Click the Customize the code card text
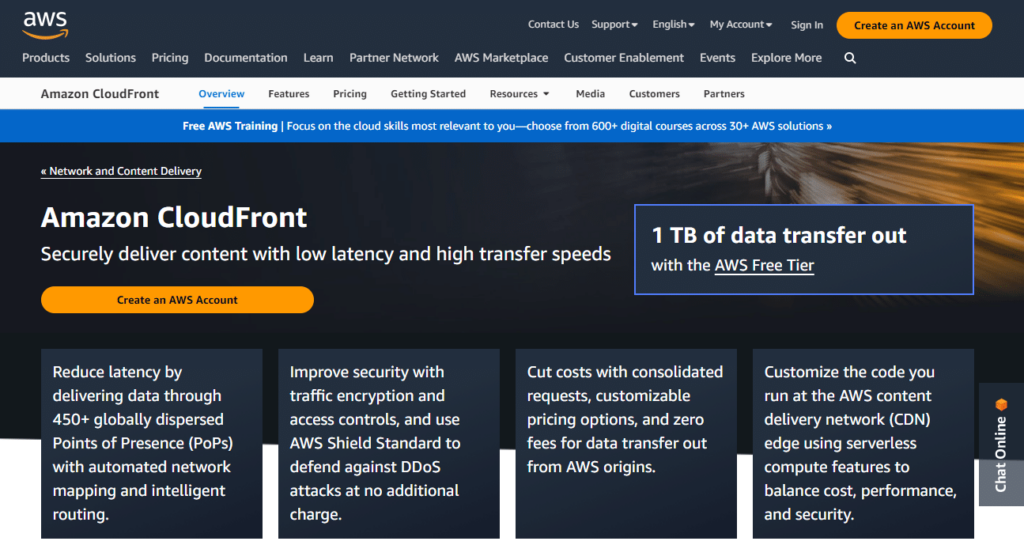Image resolution: width=1024 pixels, height=560 pixels. tap(860, 443)
